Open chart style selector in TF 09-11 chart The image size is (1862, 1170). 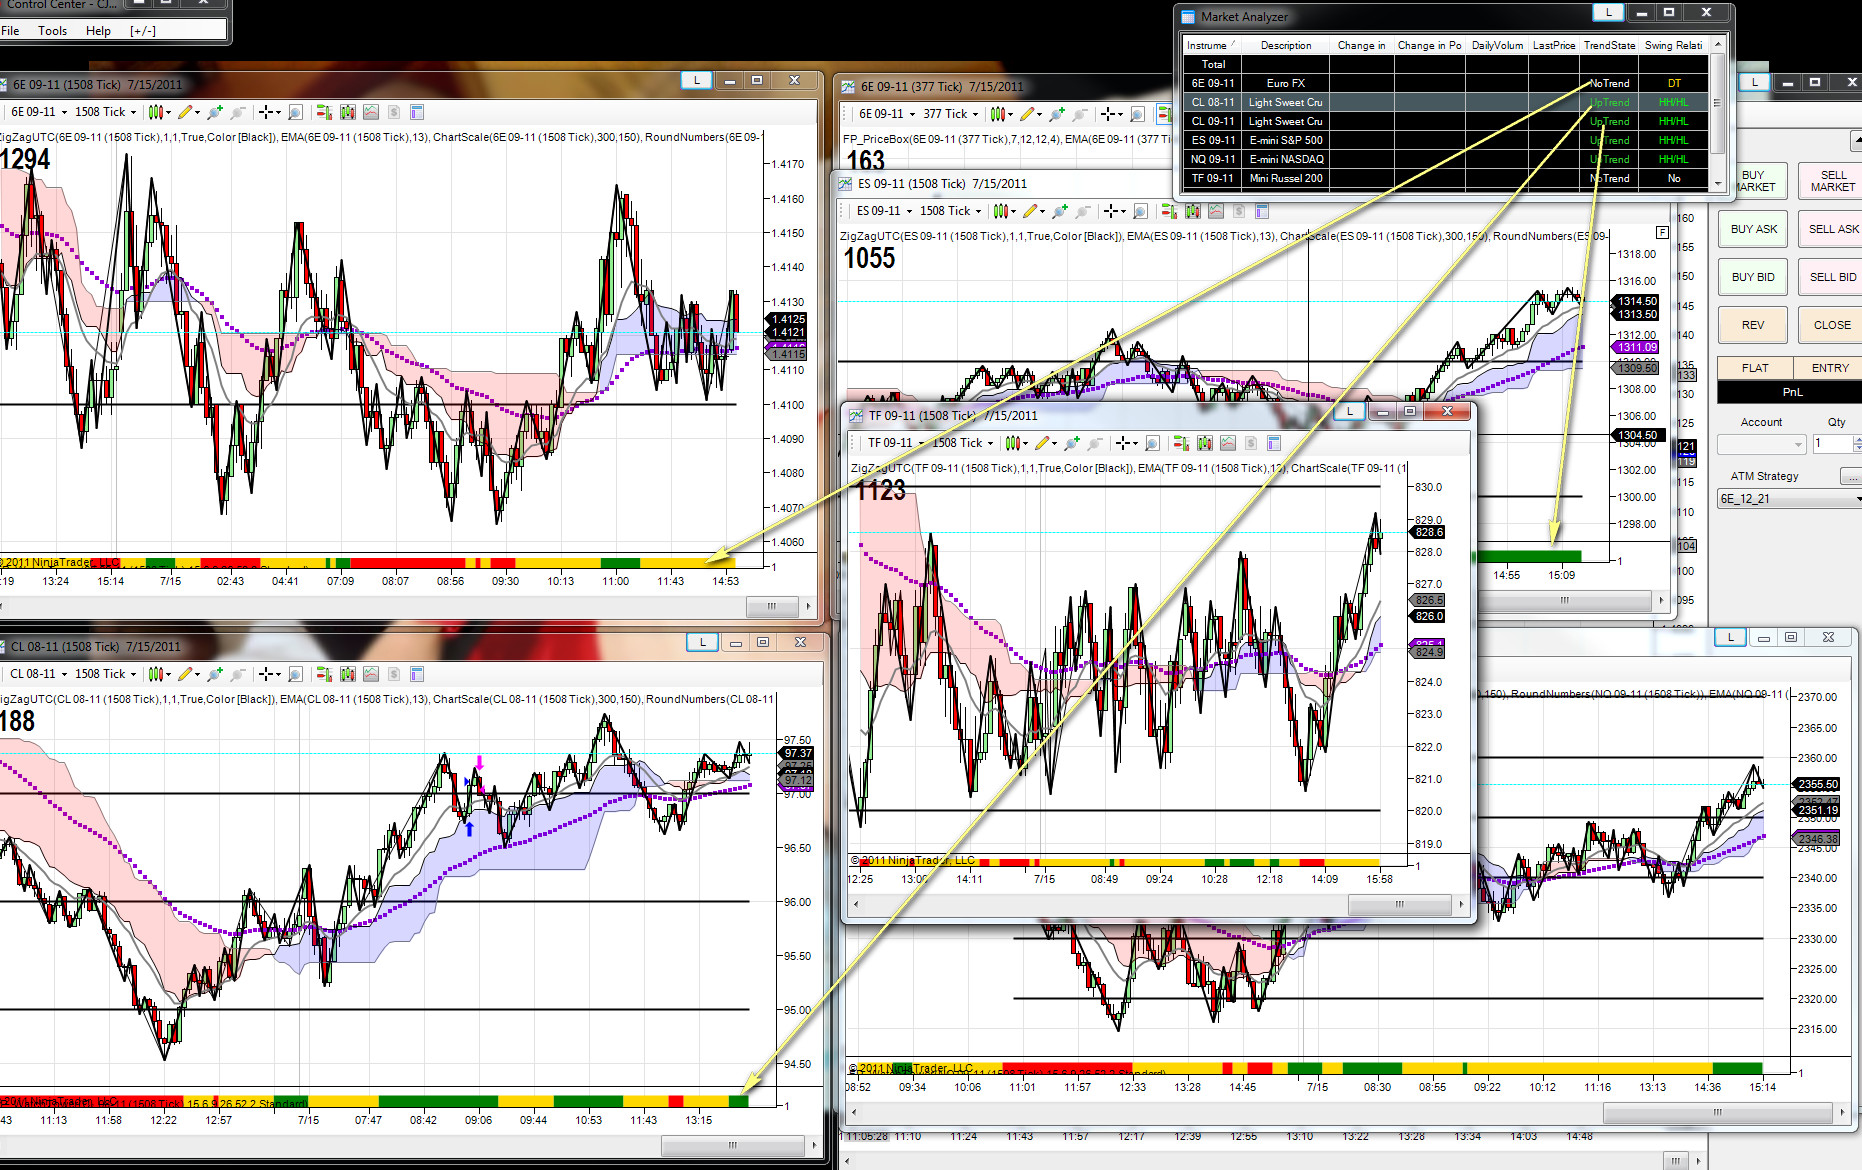click(x=1015, y=443)
